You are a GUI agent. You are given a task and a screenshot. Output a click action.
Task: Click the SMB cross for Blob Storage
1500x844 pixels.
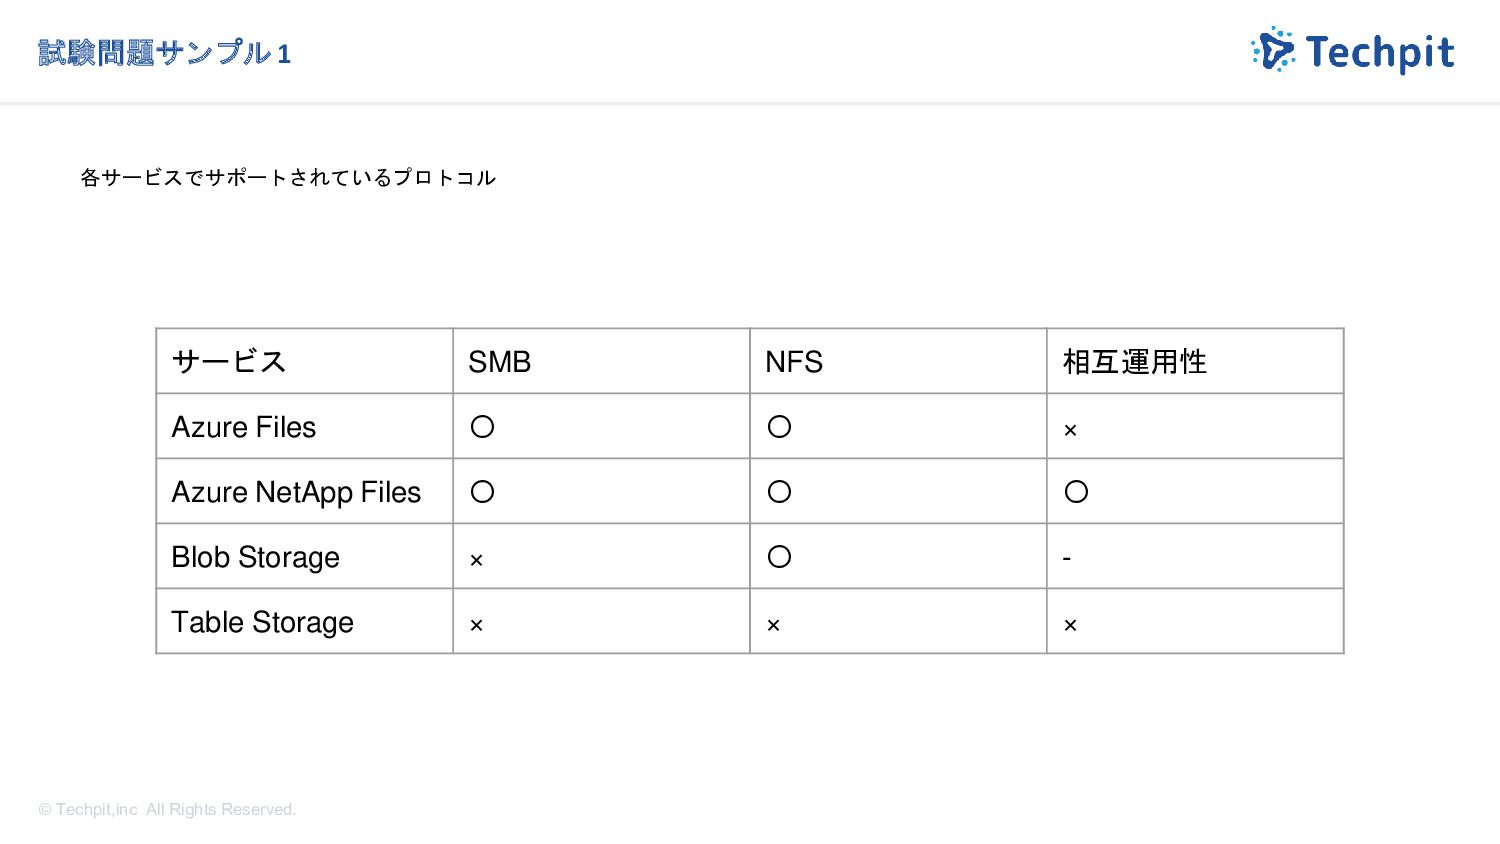coord(476,560)
